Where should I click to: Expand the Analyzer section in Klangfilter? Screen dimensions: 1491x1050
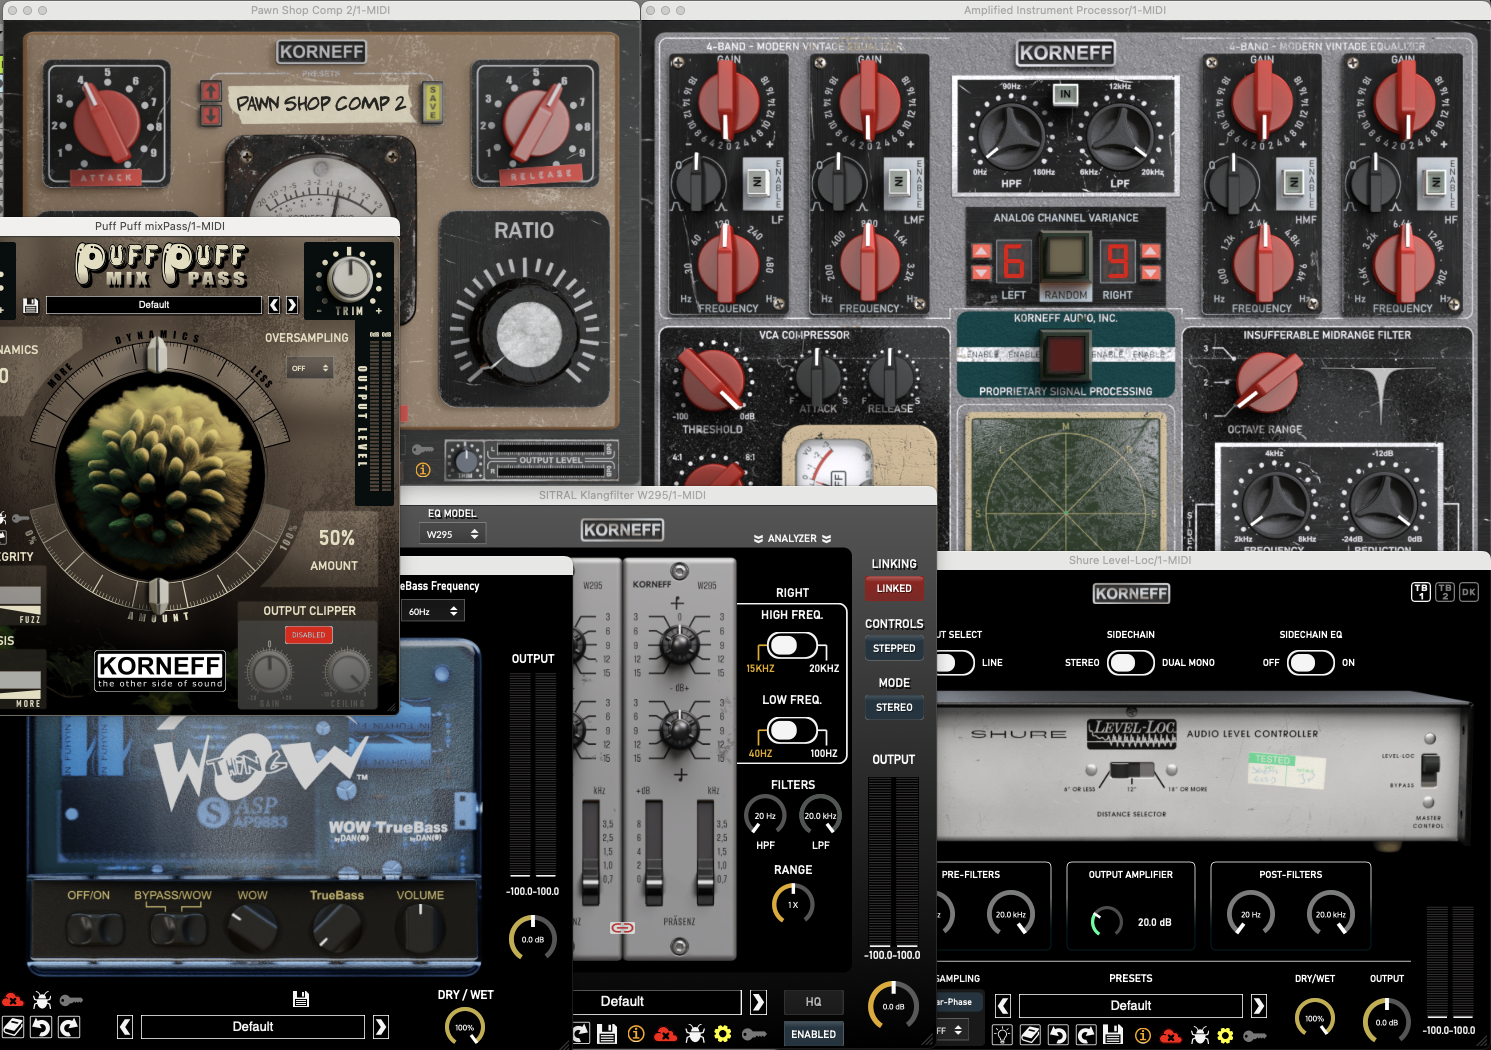[x=792, y=538]
